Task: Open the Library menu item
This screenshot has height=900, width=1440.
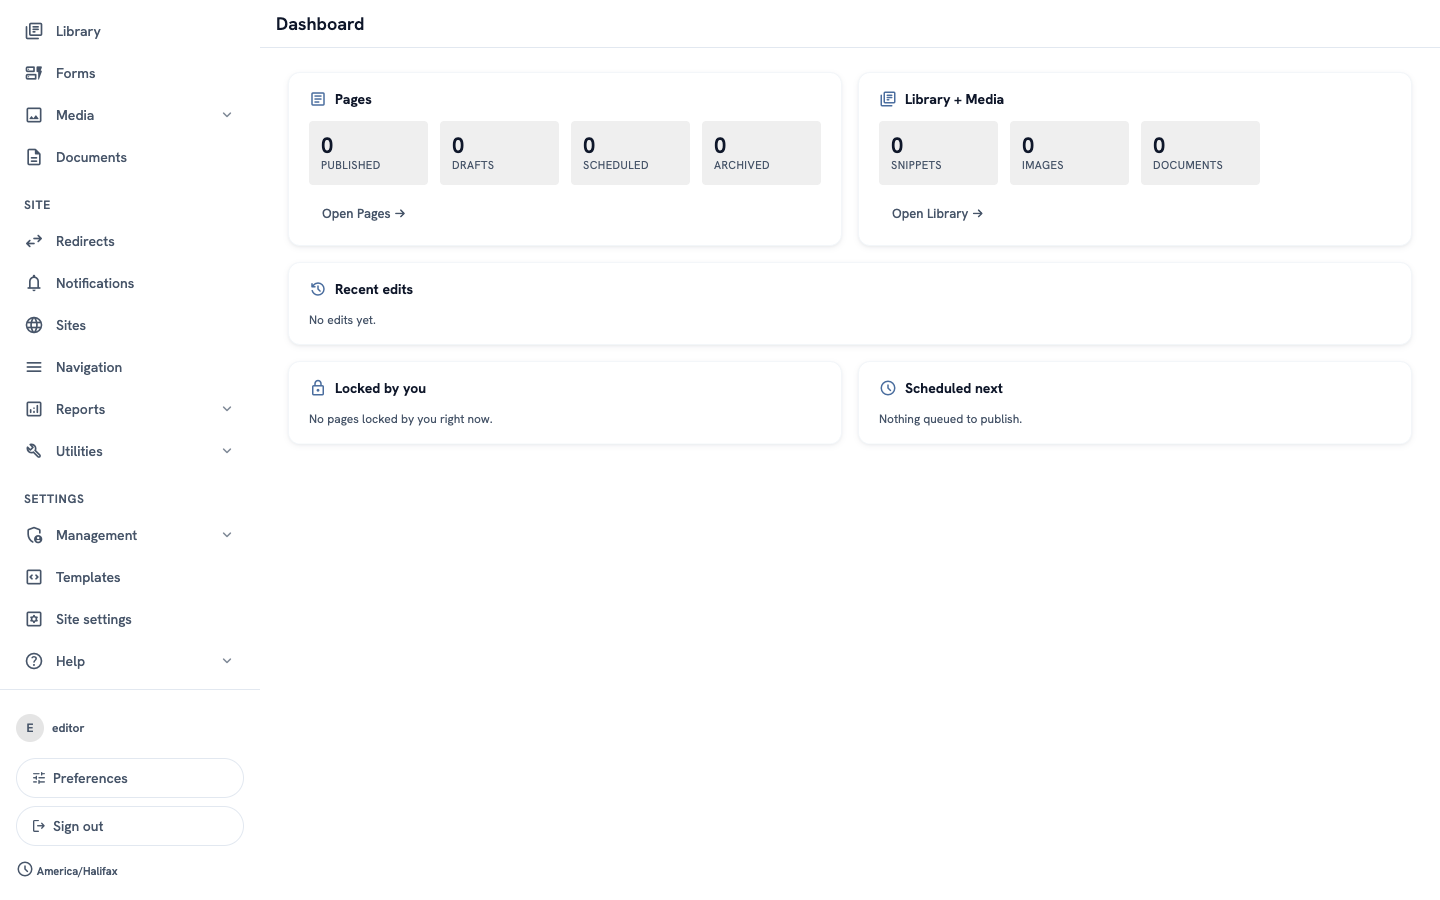Action: (x=130, y=31)
